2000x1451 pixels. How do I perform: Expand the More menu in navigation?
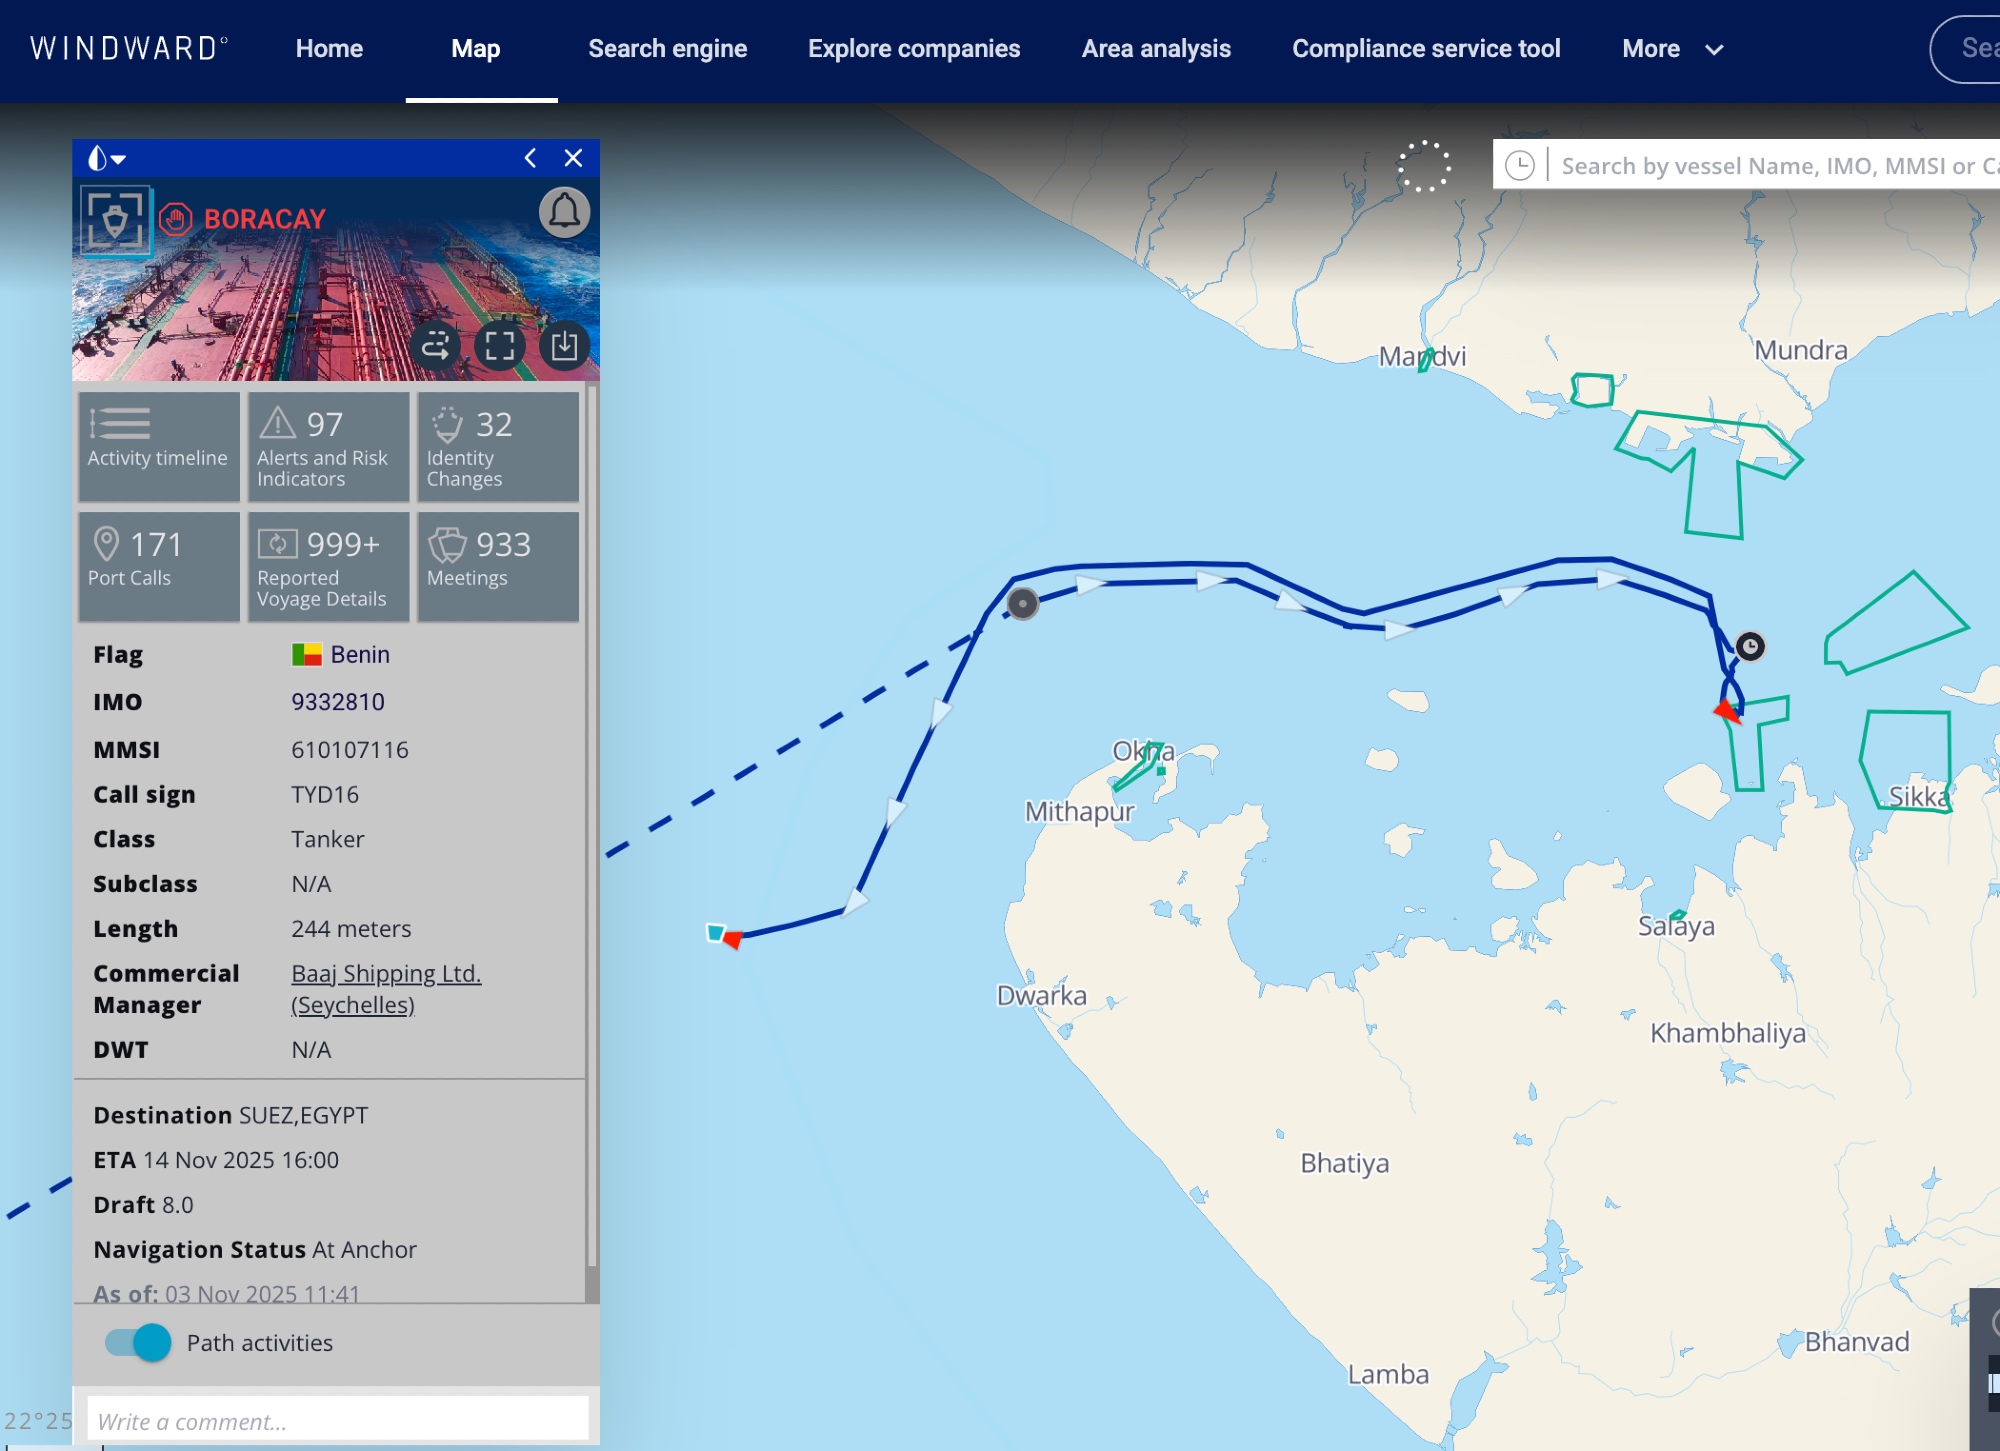[x=1672, y=49]
